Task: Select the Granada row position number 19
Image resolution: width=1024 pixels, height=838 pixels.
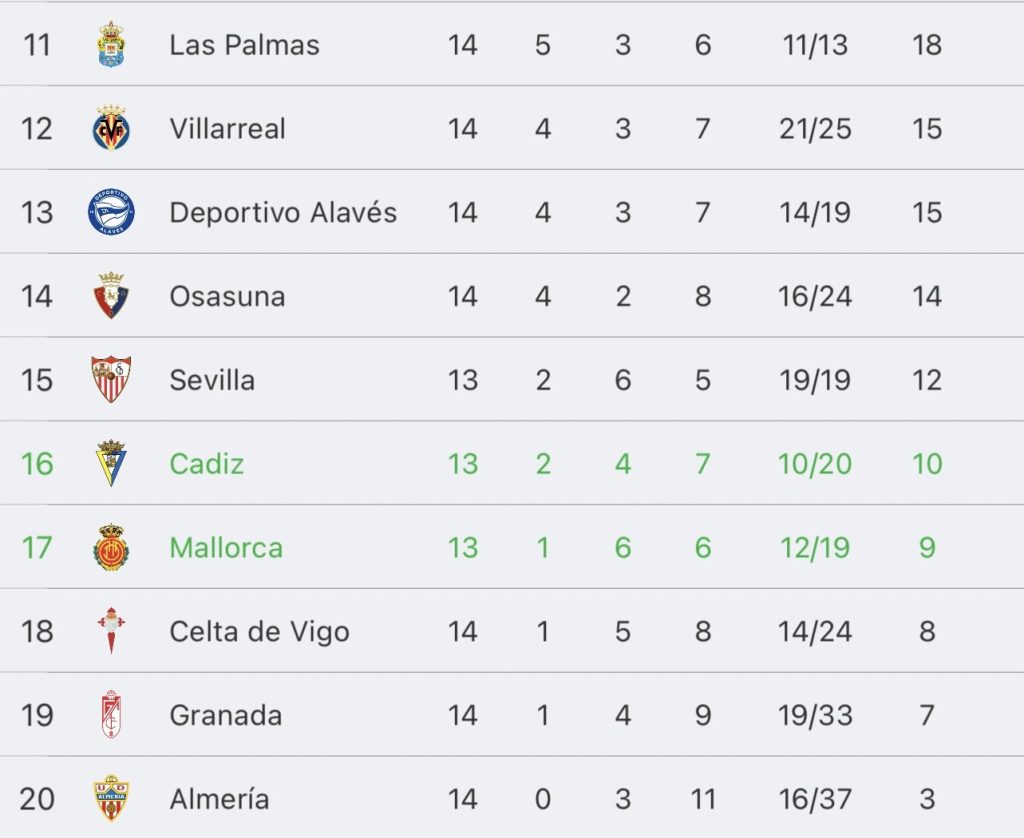Action: [x=37, y=715]
